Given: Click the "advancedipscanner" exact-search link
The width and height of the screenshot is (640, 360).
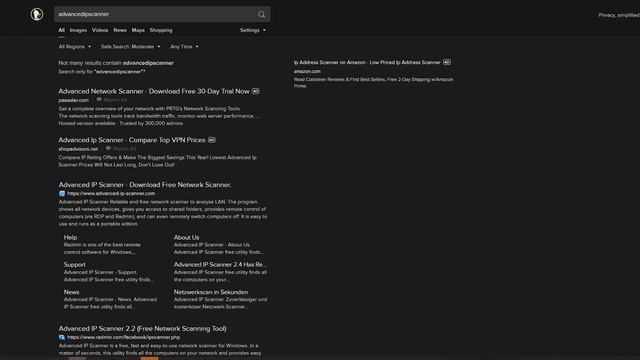Looking at the screenshot, I should click(120, 71).
